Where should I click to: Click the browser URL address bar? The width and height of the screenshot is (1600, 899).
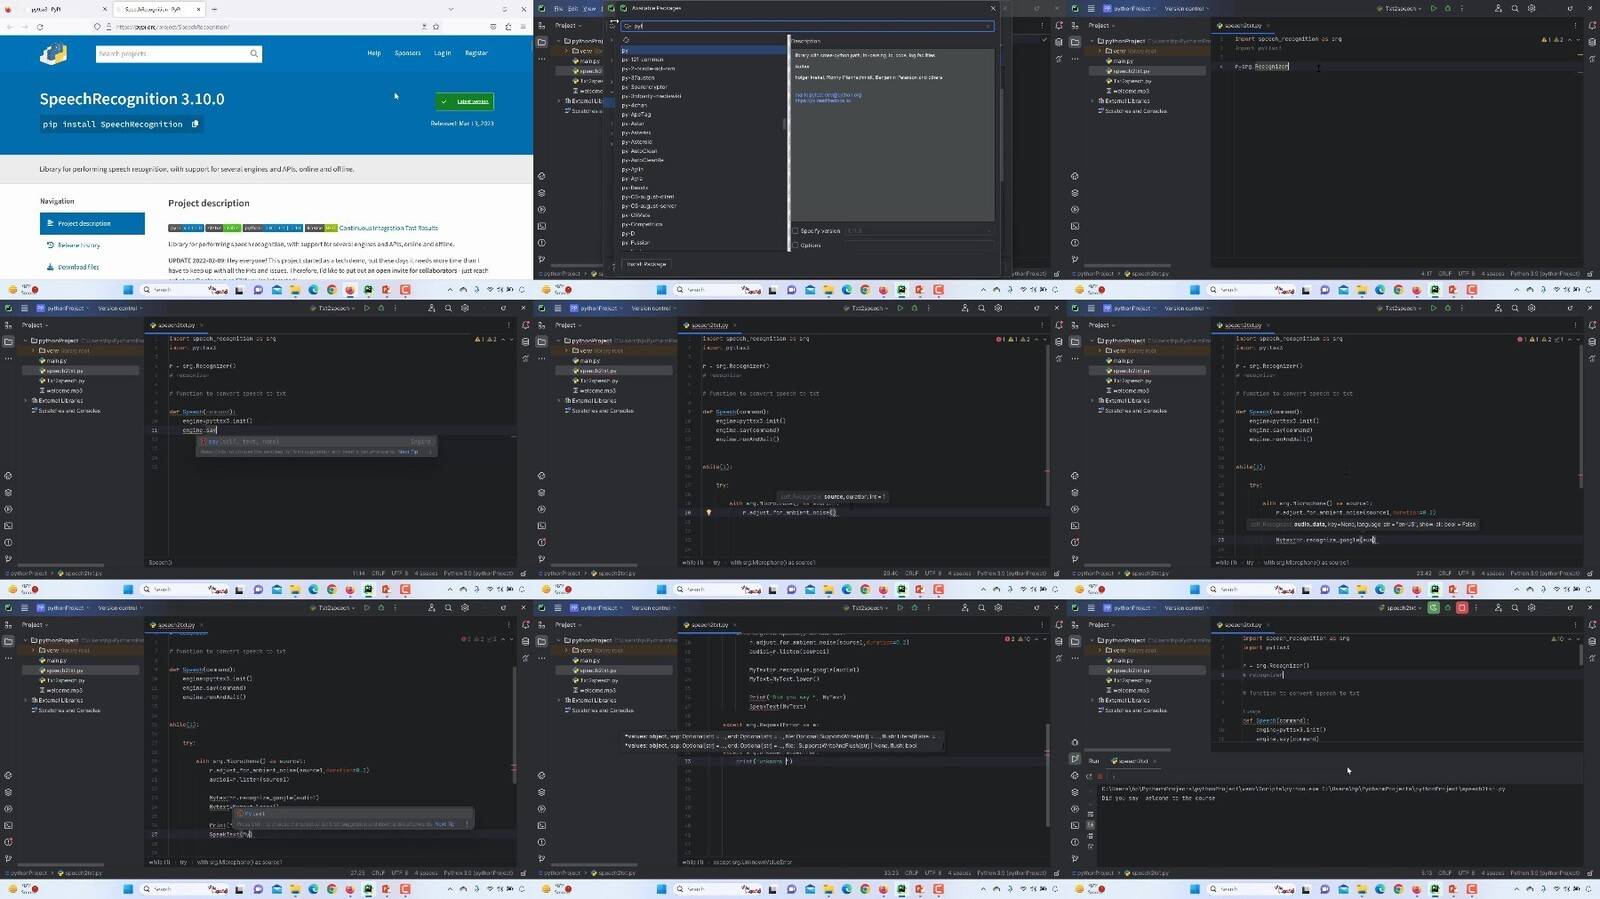265,27
